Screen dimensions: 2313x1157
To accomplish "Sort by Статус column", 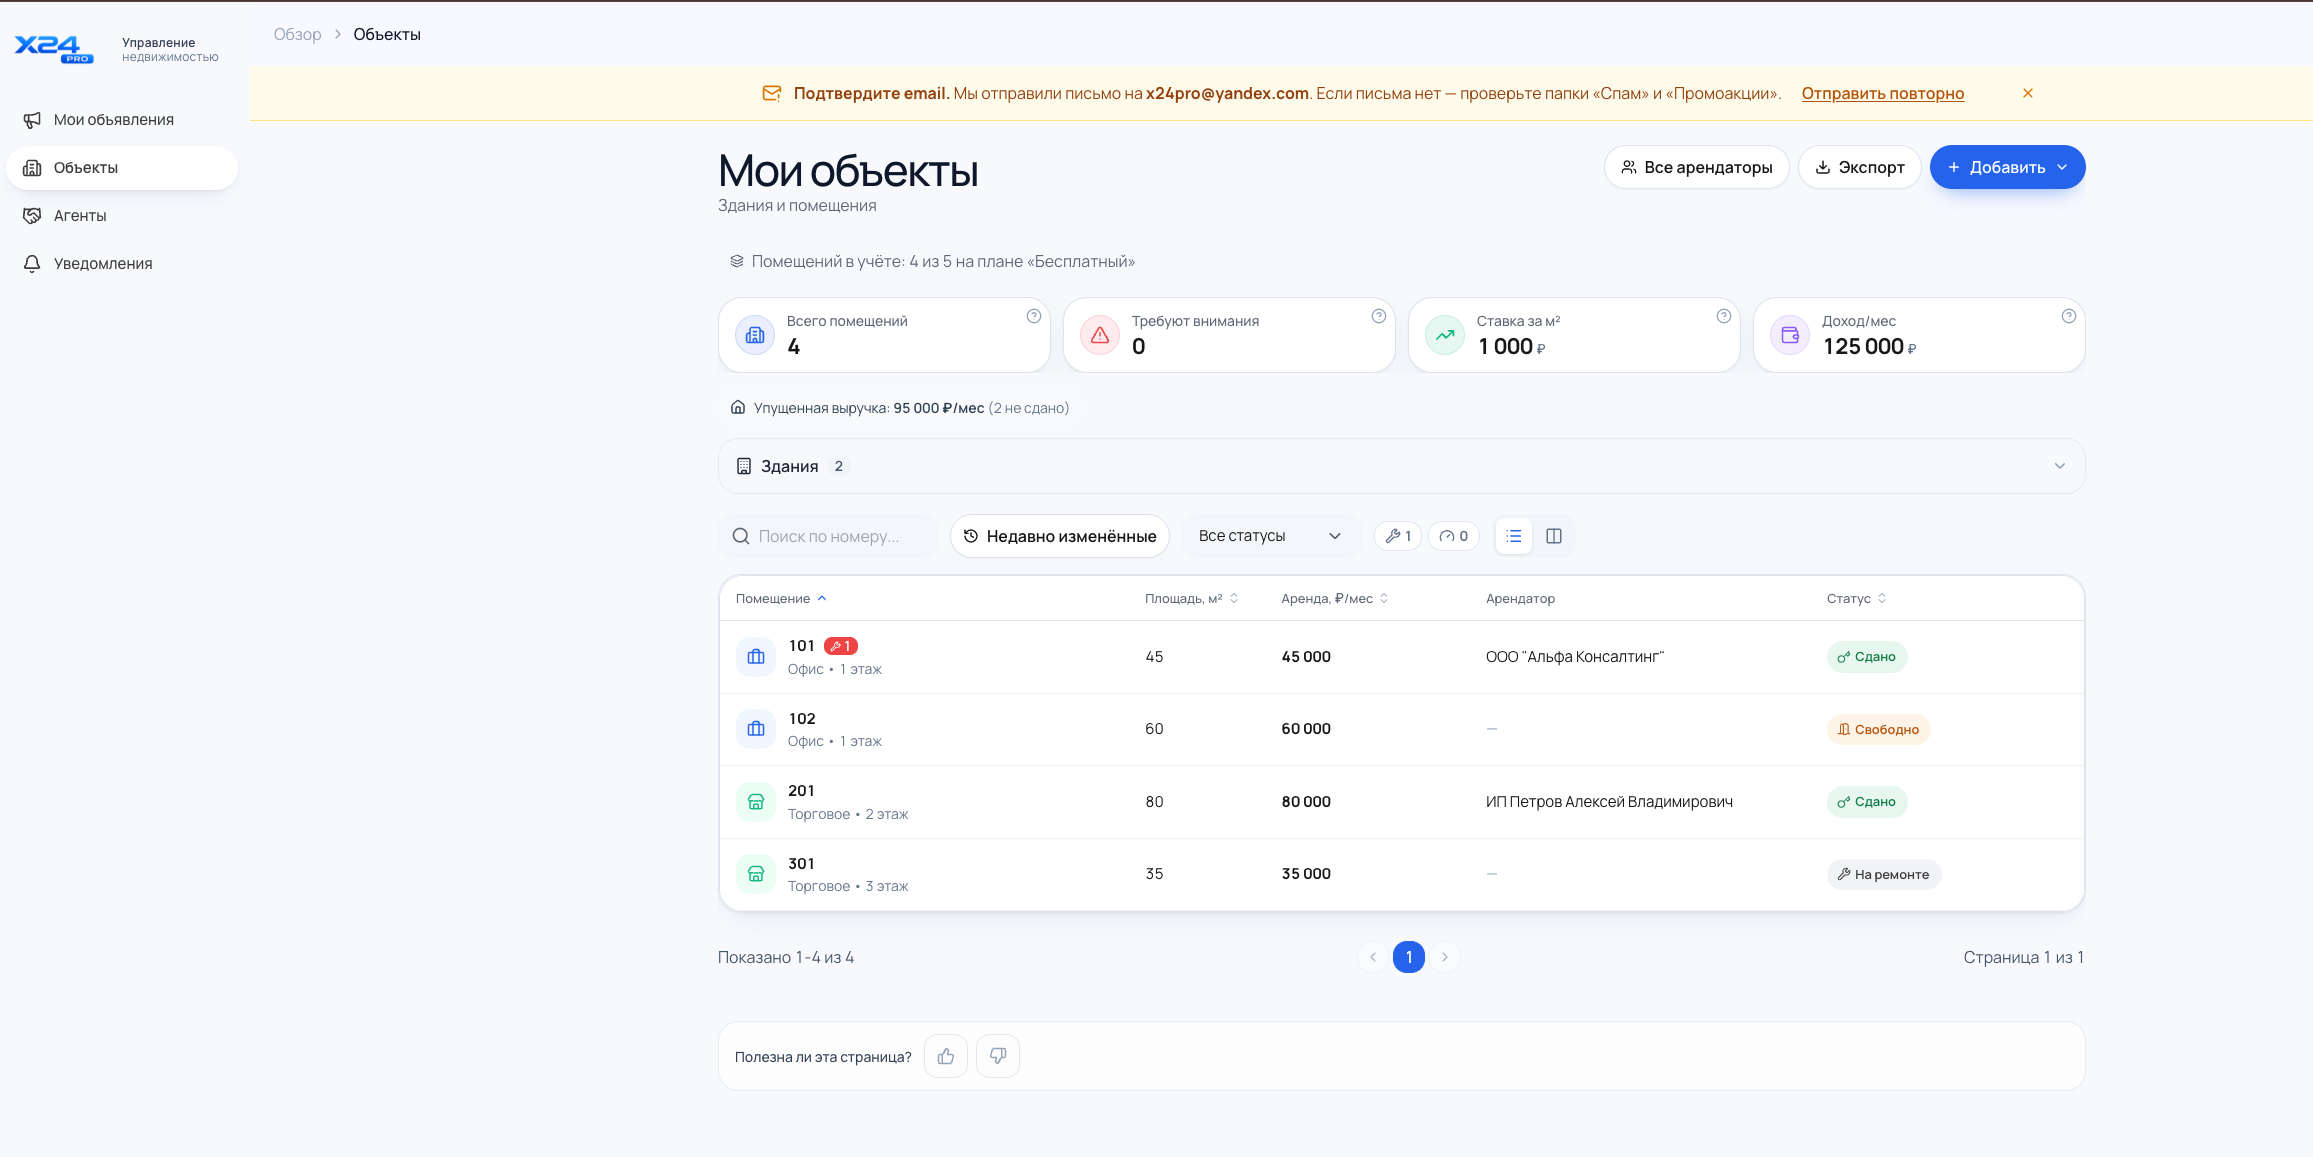I will 1856,598.
